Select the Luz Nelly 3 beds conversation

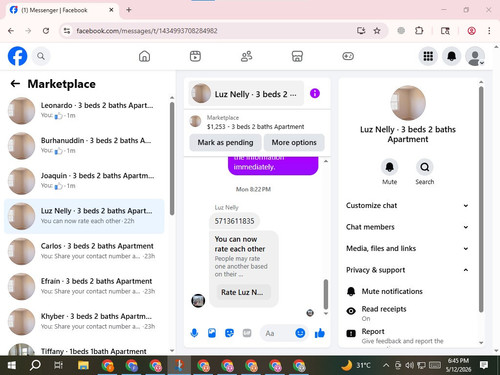click(x=84, y=216)
